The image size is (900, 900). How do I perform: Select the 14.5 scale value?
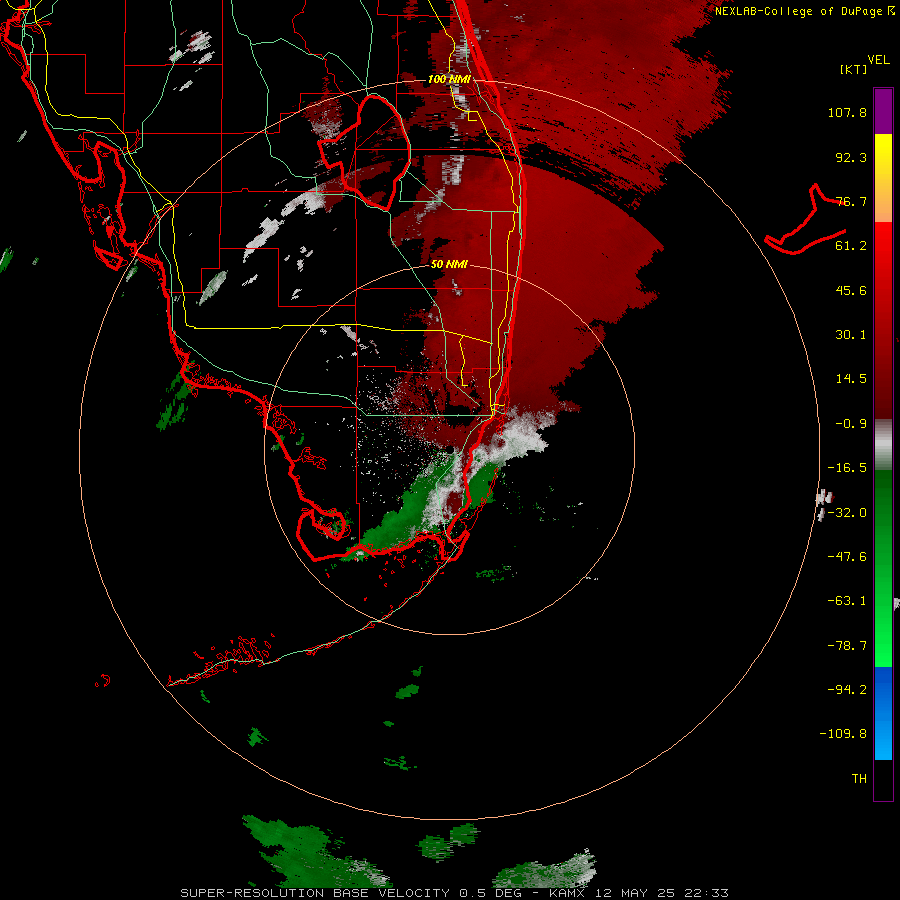[x=851, y=379]
